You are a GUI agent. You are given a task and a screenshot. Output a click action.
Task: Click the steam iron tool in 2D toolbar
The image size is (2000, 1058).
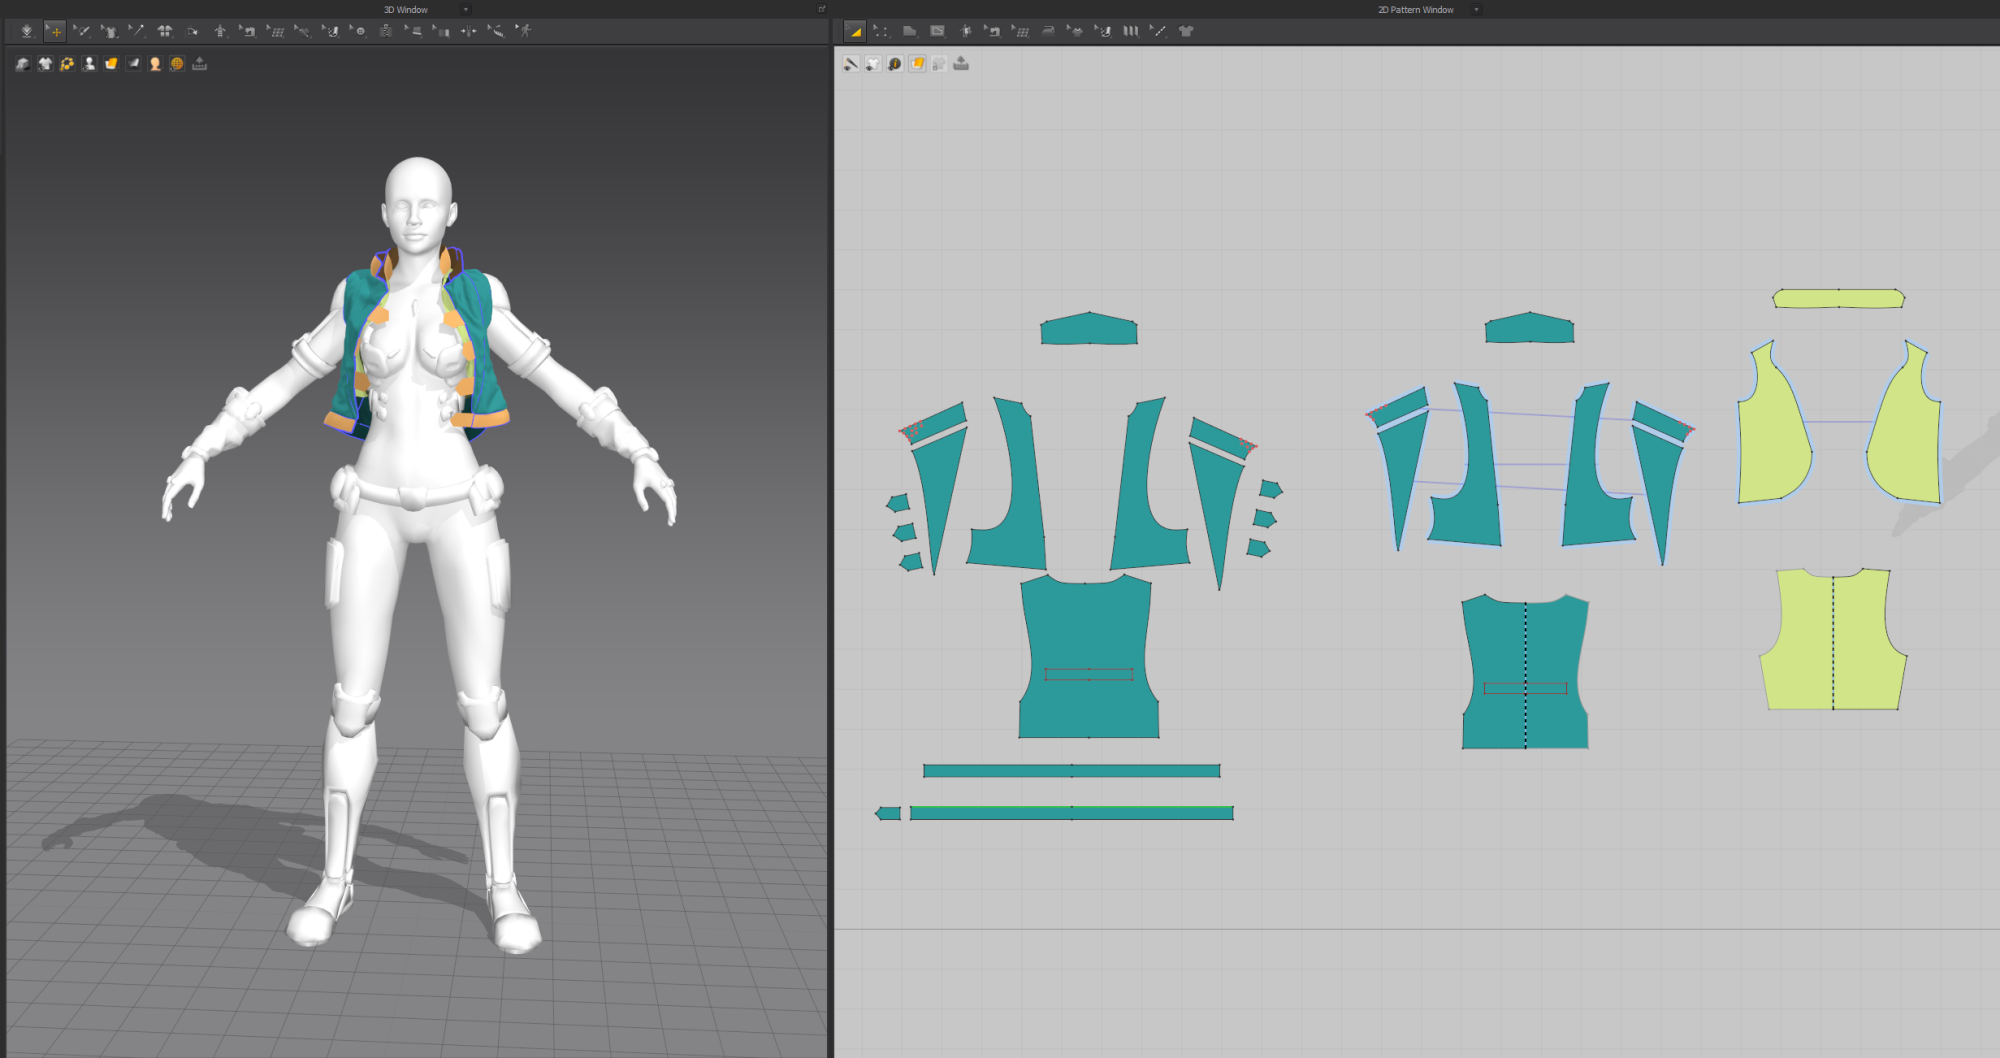(x=1048, y=32)
